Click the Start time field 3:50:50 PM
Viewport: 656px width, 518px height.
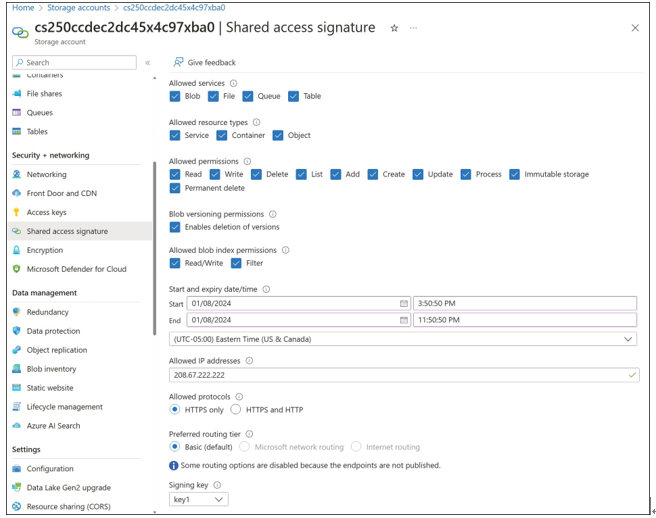[525, 303]
